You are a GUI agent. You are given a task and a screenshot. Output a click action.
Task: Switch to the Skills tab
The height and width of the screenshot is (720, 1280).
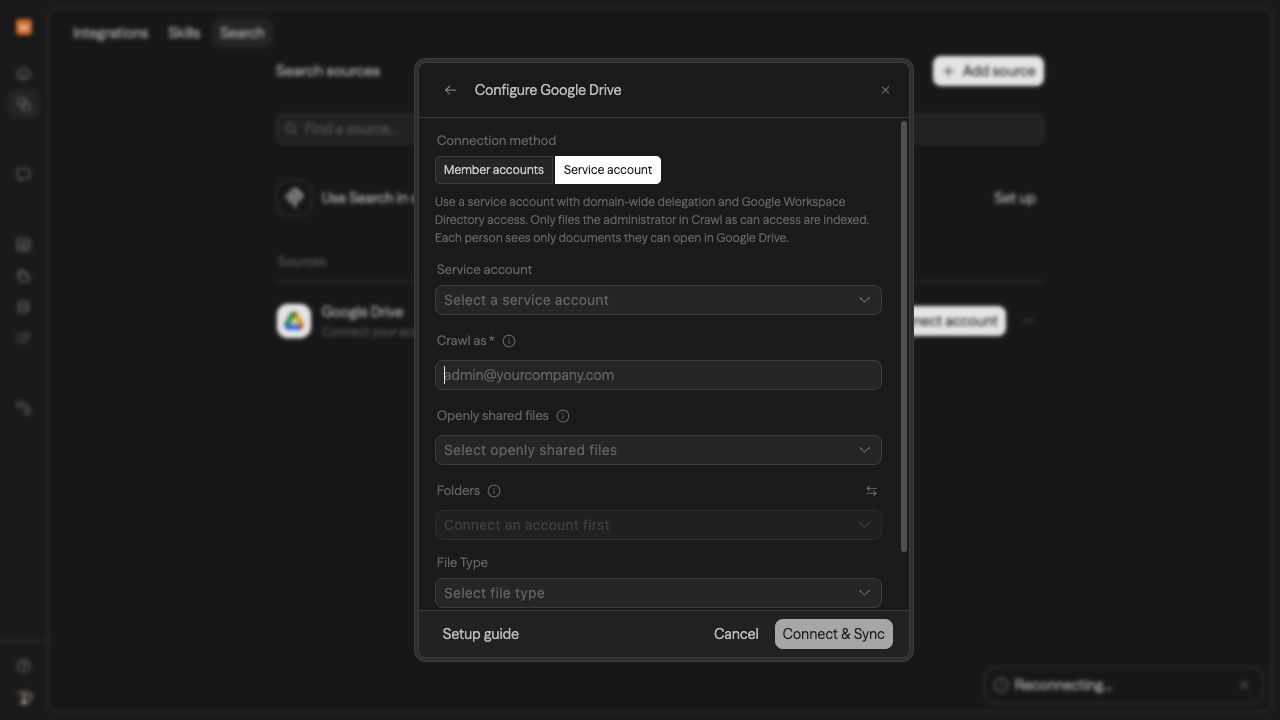(x=184, y=33)
